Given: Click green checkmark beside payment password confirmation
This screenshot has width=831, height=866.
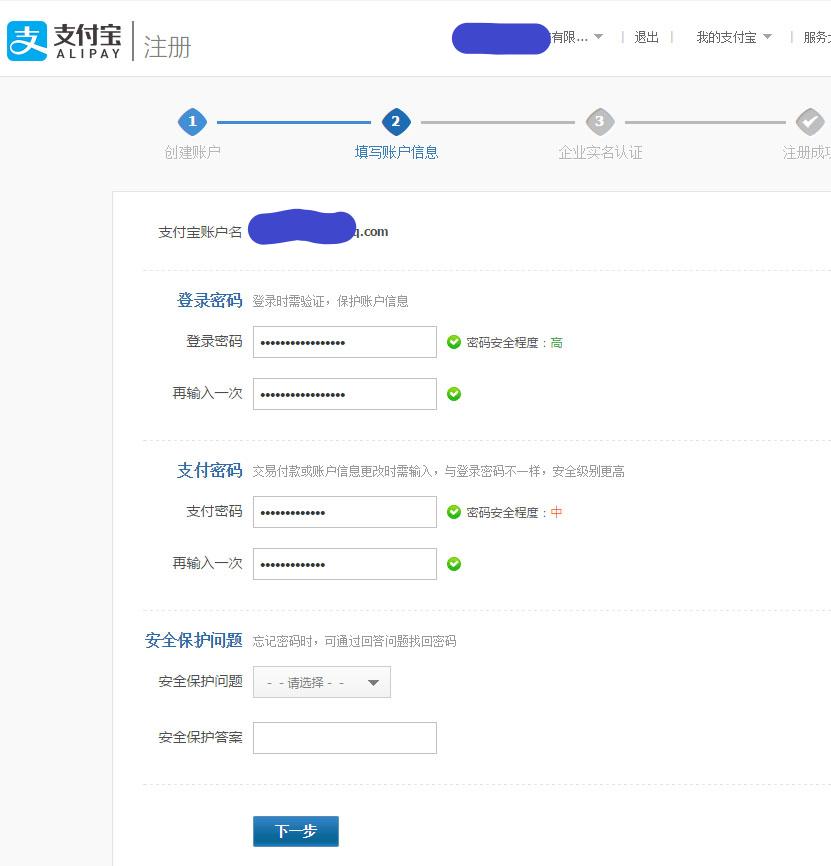Looking at the screenshot, I should [x=455, y=563].
